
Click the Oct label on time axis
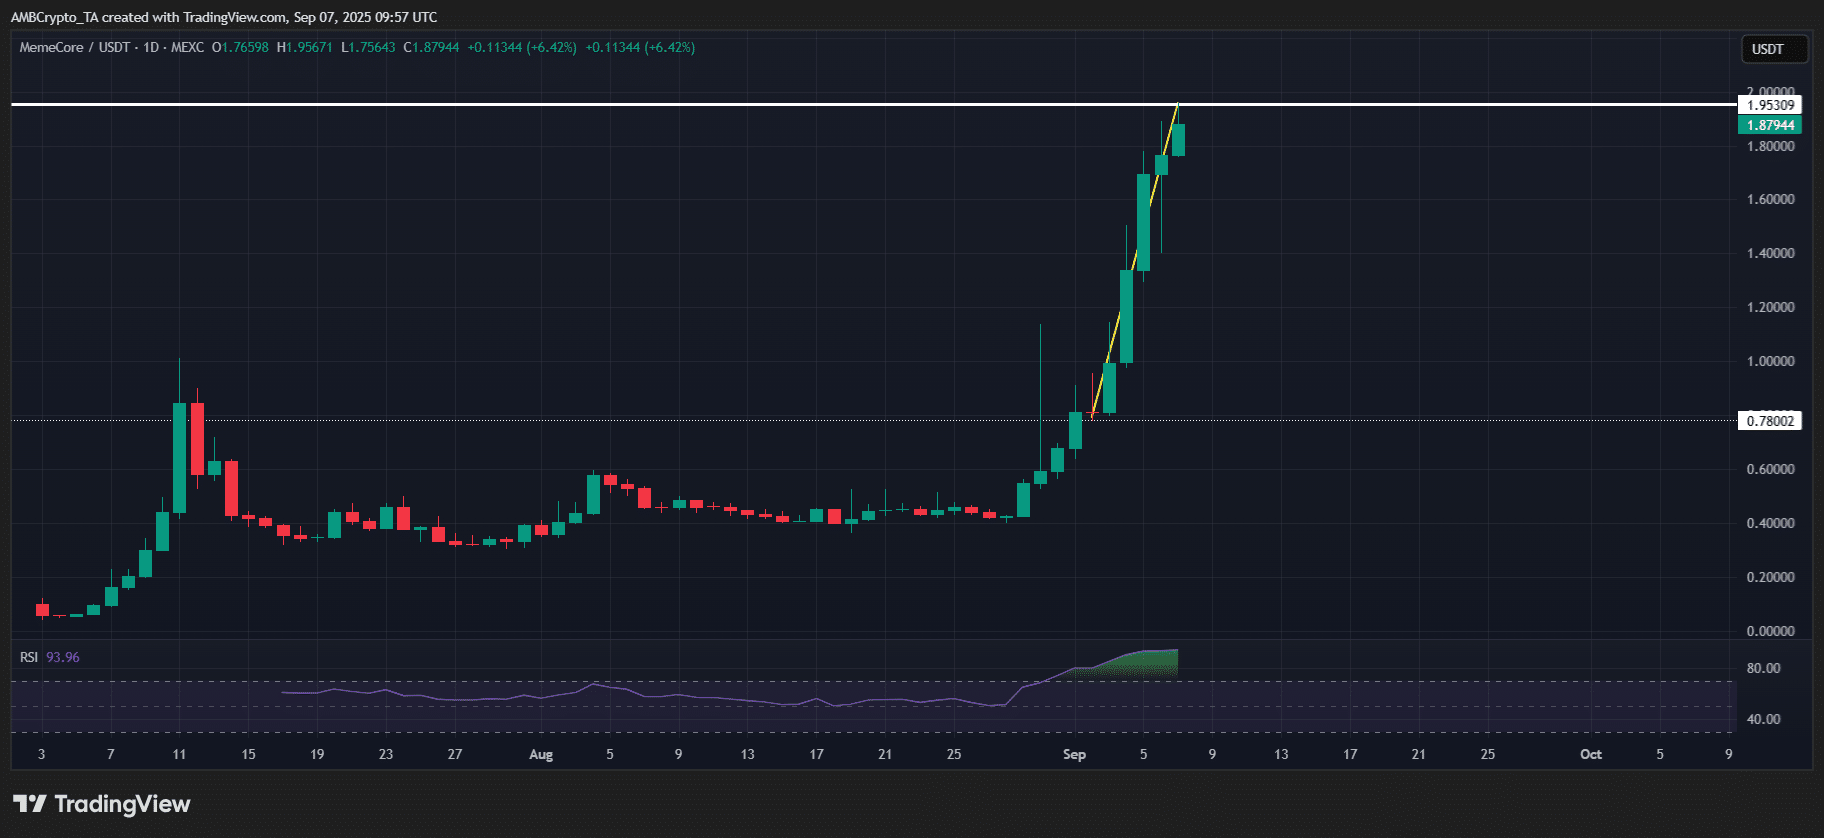(x=1590, y=754)
